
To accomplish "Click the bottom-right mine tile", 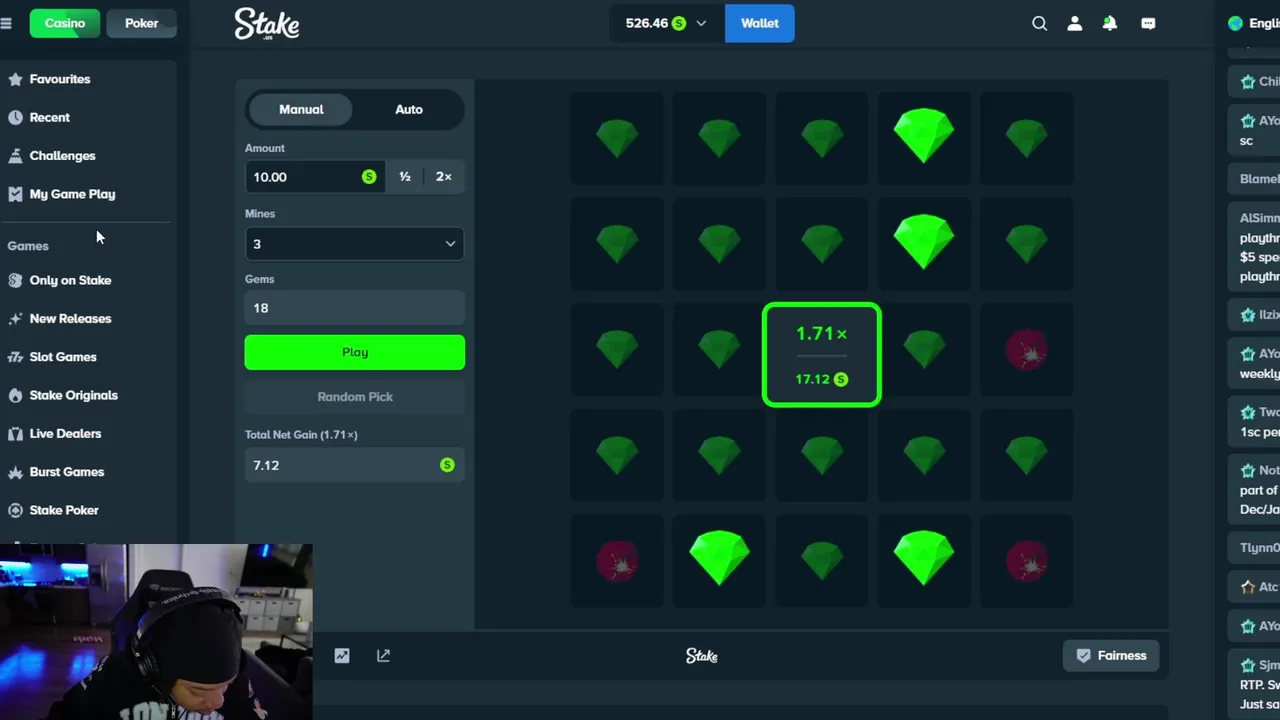I will click(x=1026, y=562).
